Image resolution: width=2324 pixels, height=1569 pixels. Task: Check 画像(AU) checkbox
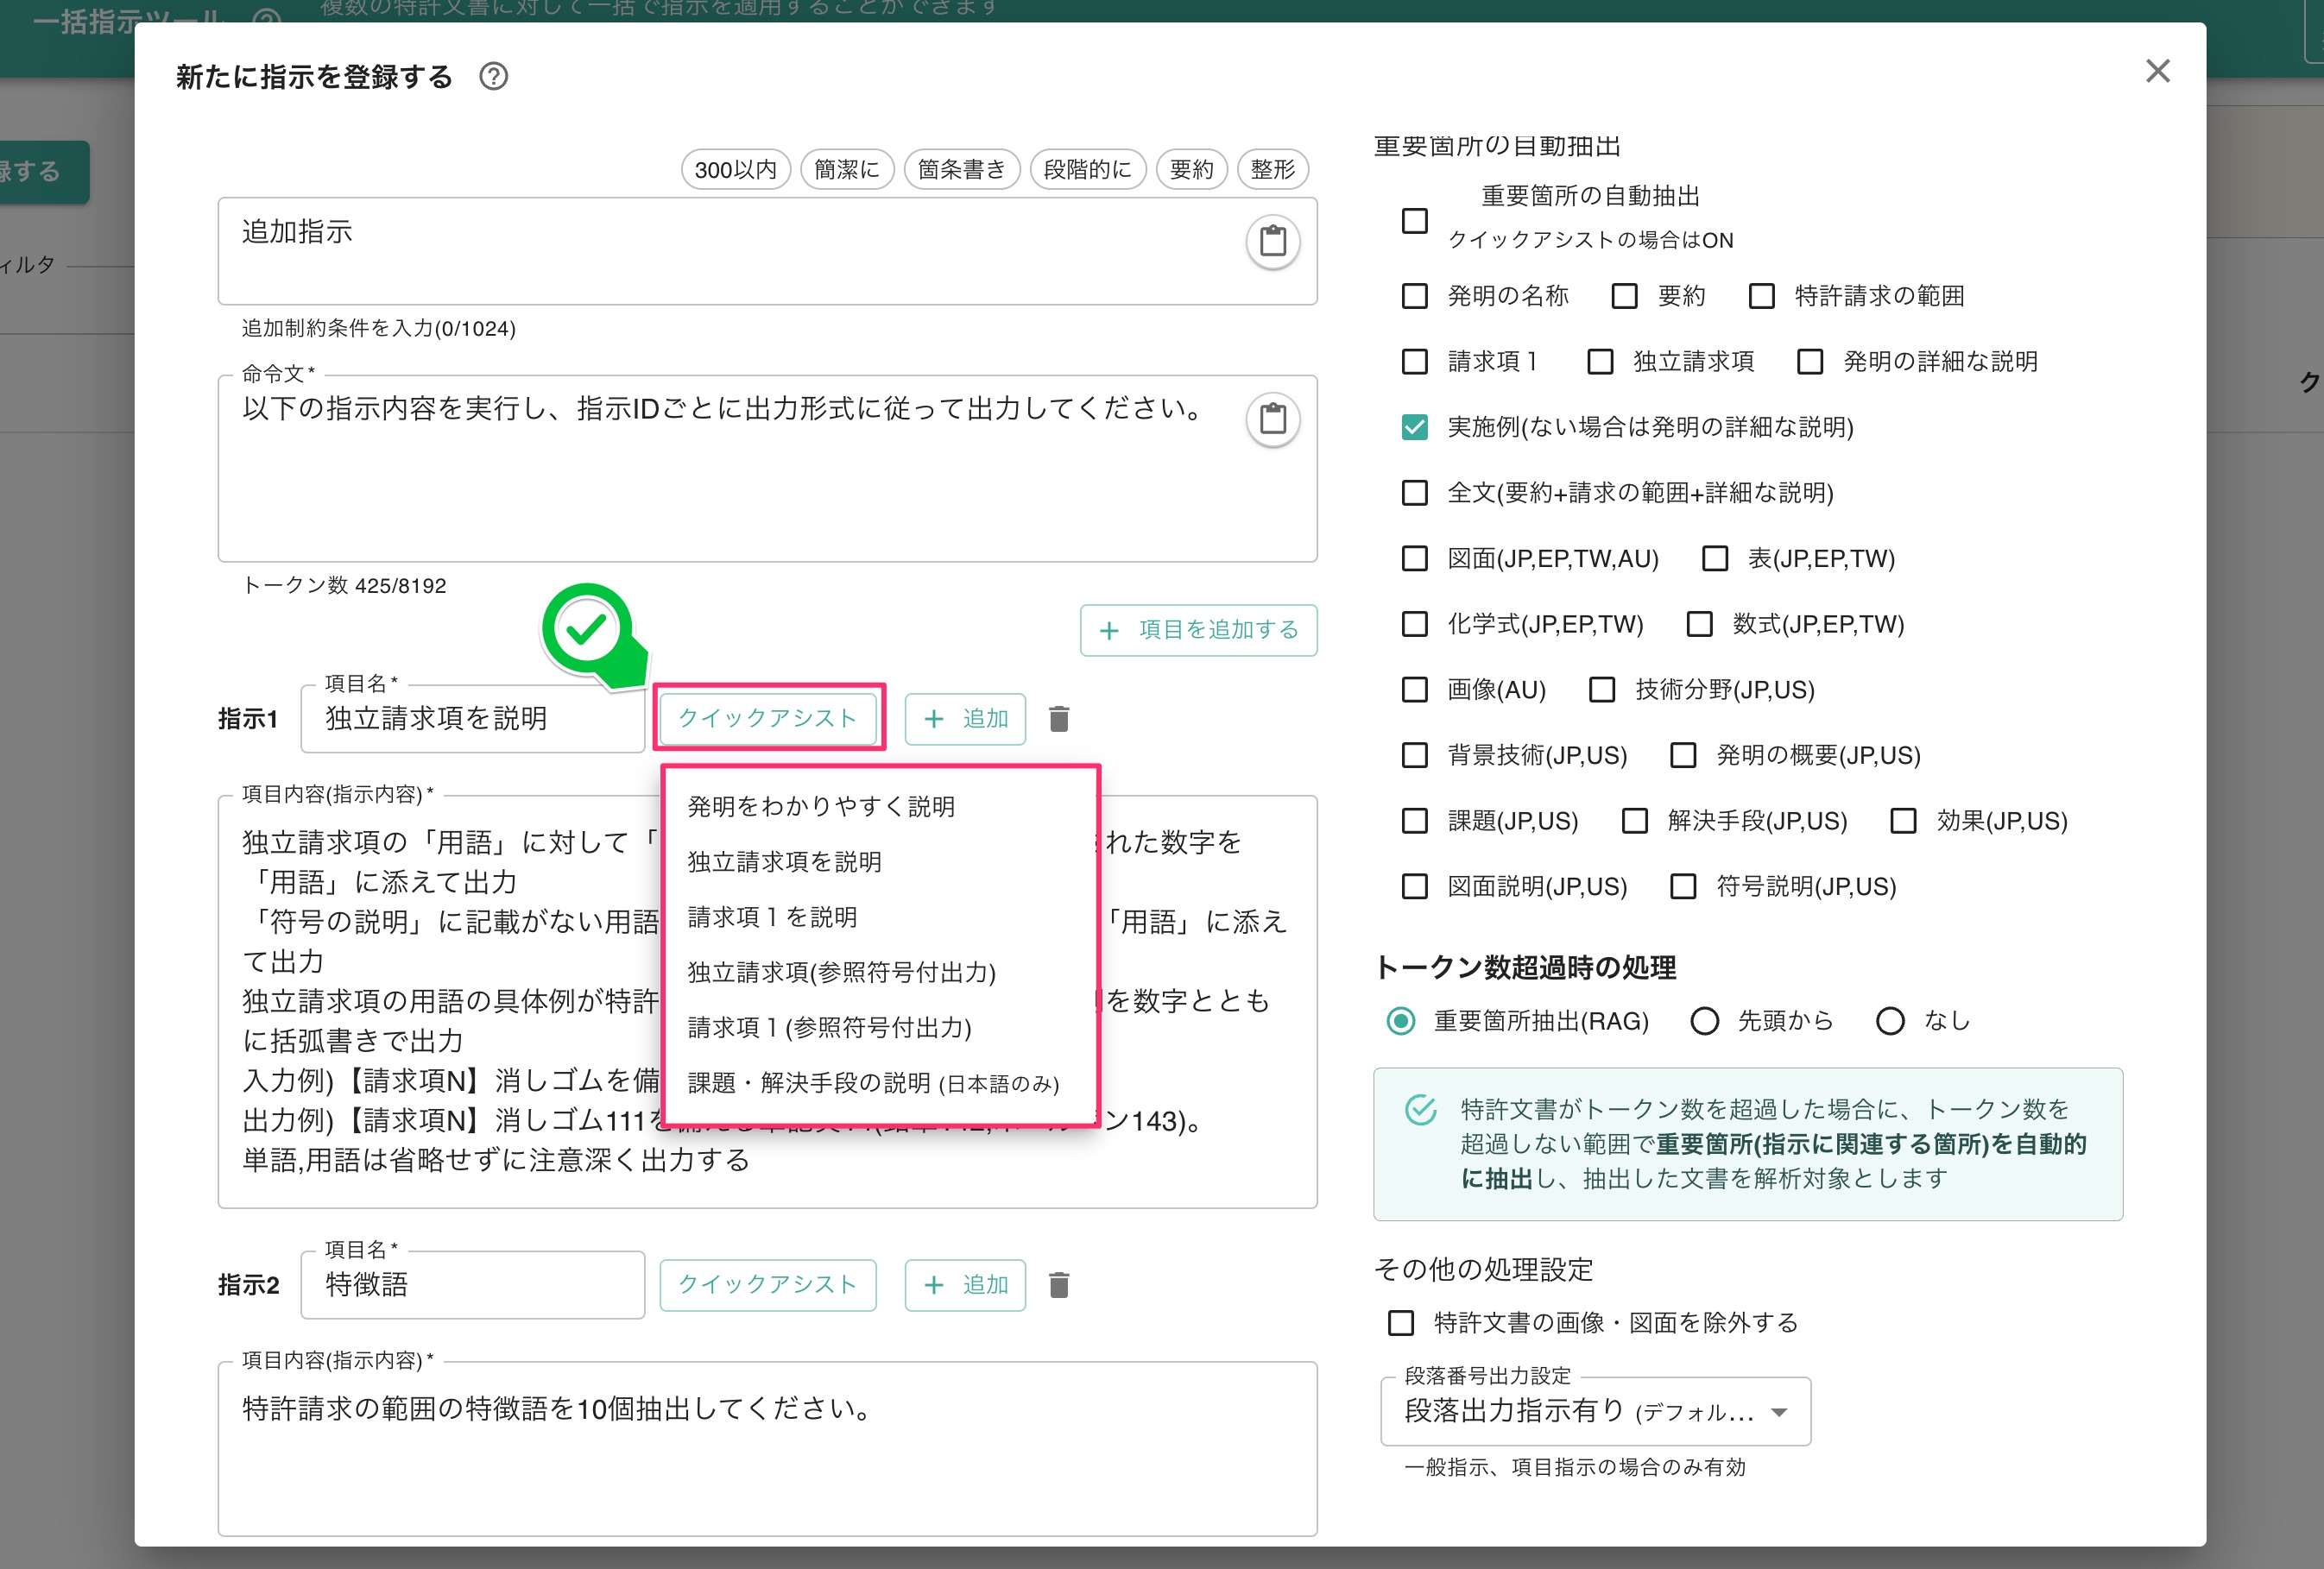click(1414, 690)
